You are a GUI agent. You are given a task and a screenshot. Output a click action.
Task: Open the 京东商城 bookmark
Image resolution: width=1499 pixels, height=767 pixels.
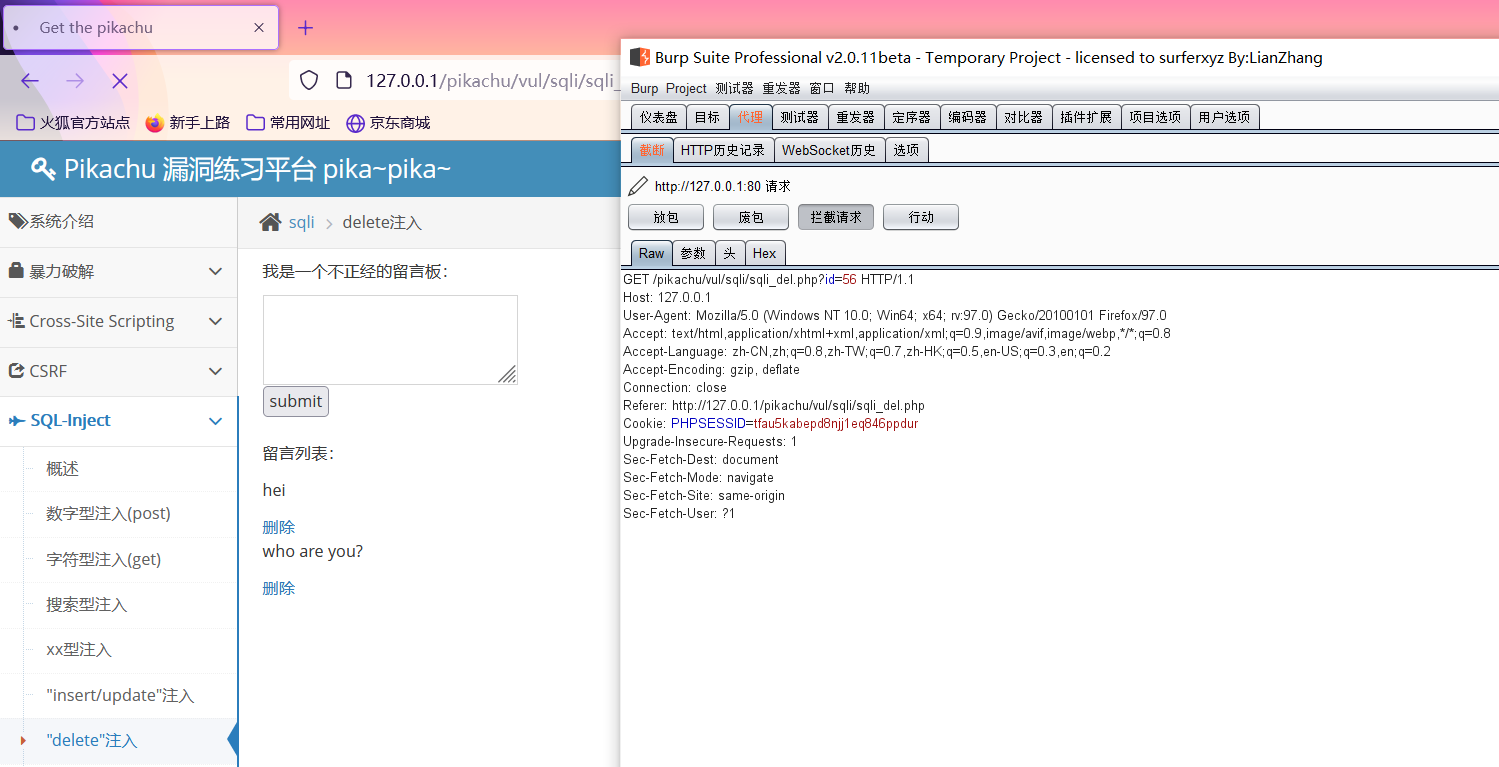pyautogui.click(x=388, y=123)
